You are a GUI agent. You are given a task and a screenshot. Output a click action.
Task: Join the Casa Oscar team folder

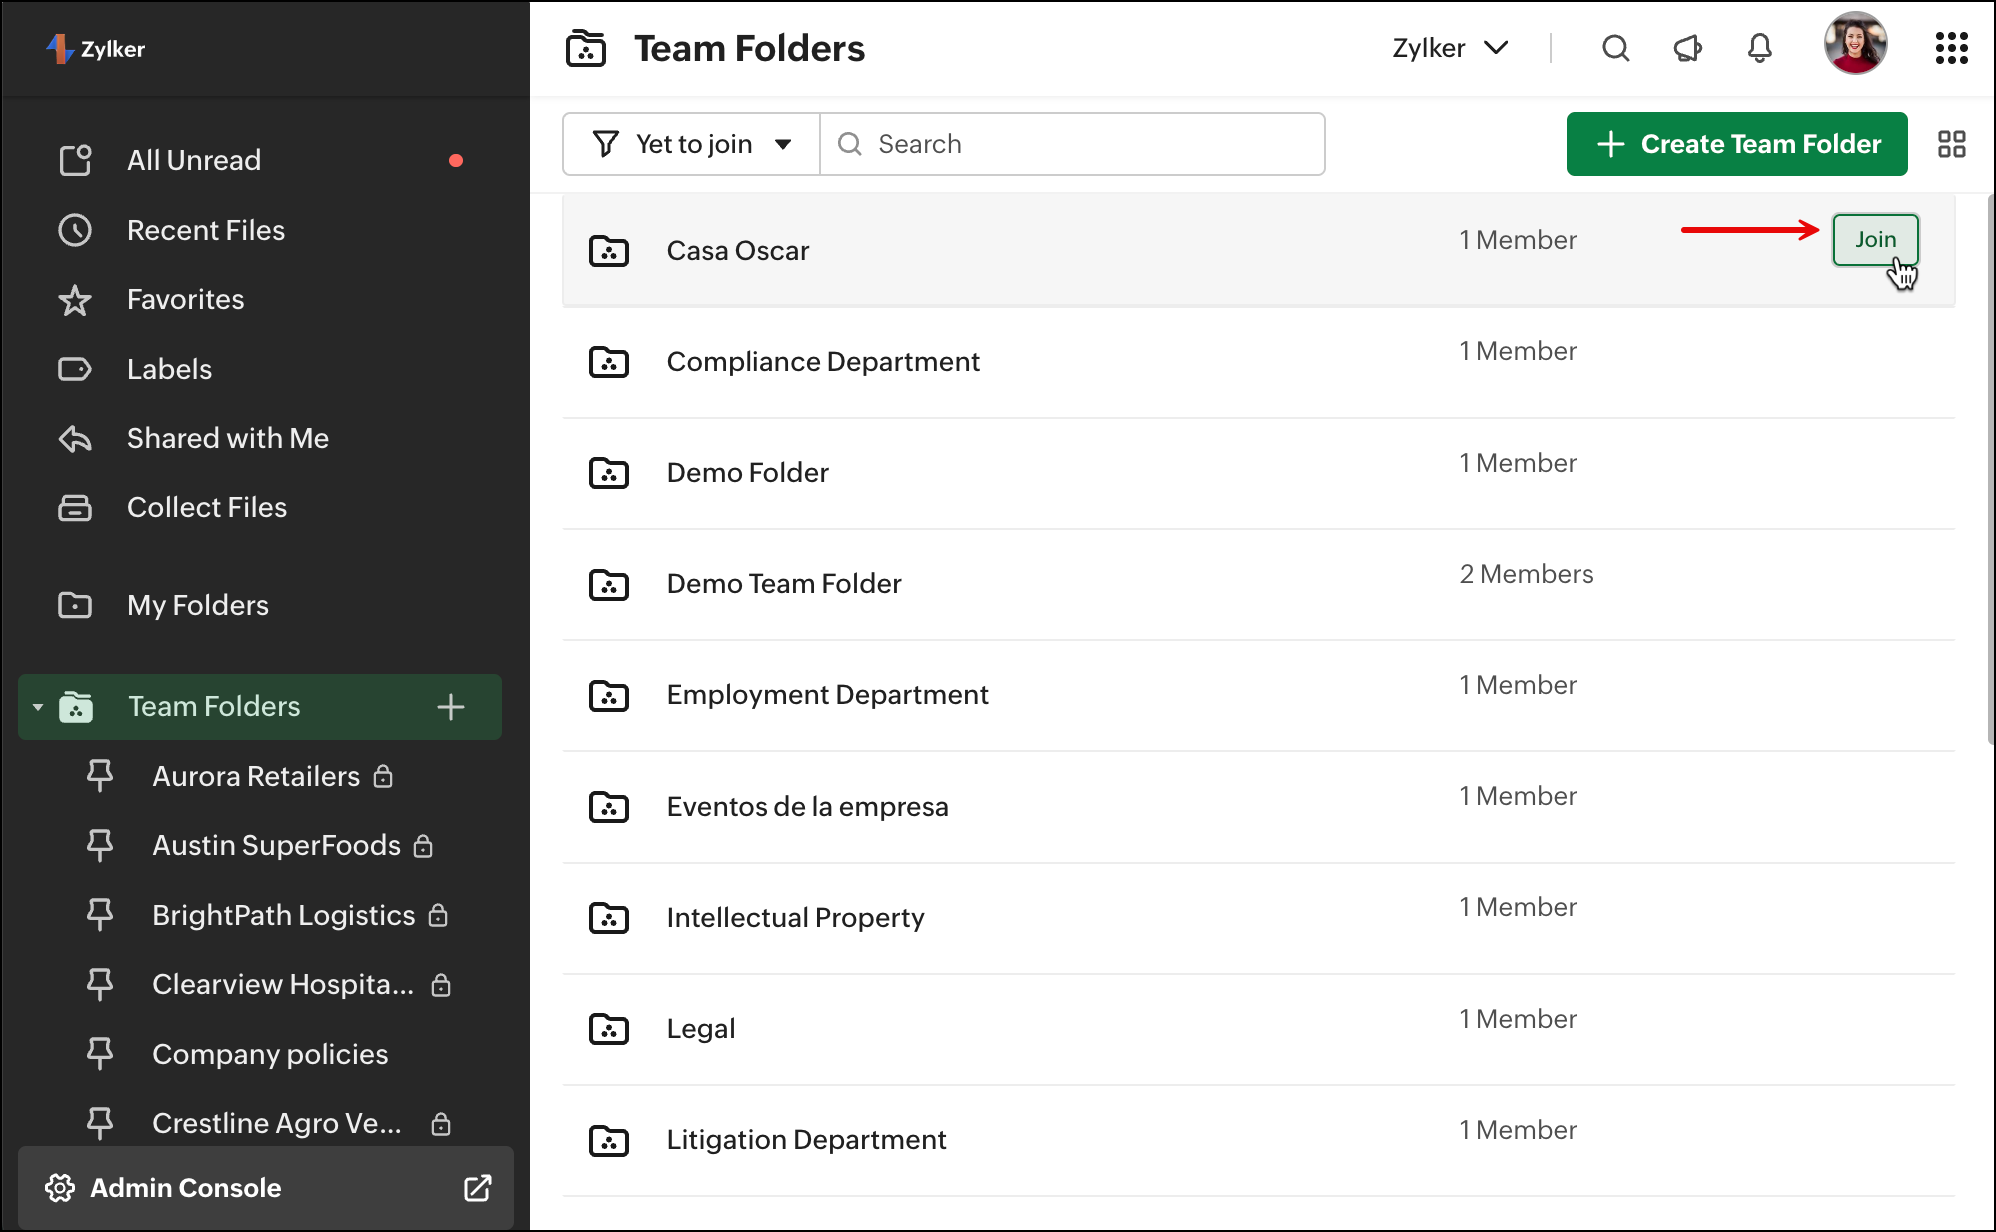click(1875, 240)
